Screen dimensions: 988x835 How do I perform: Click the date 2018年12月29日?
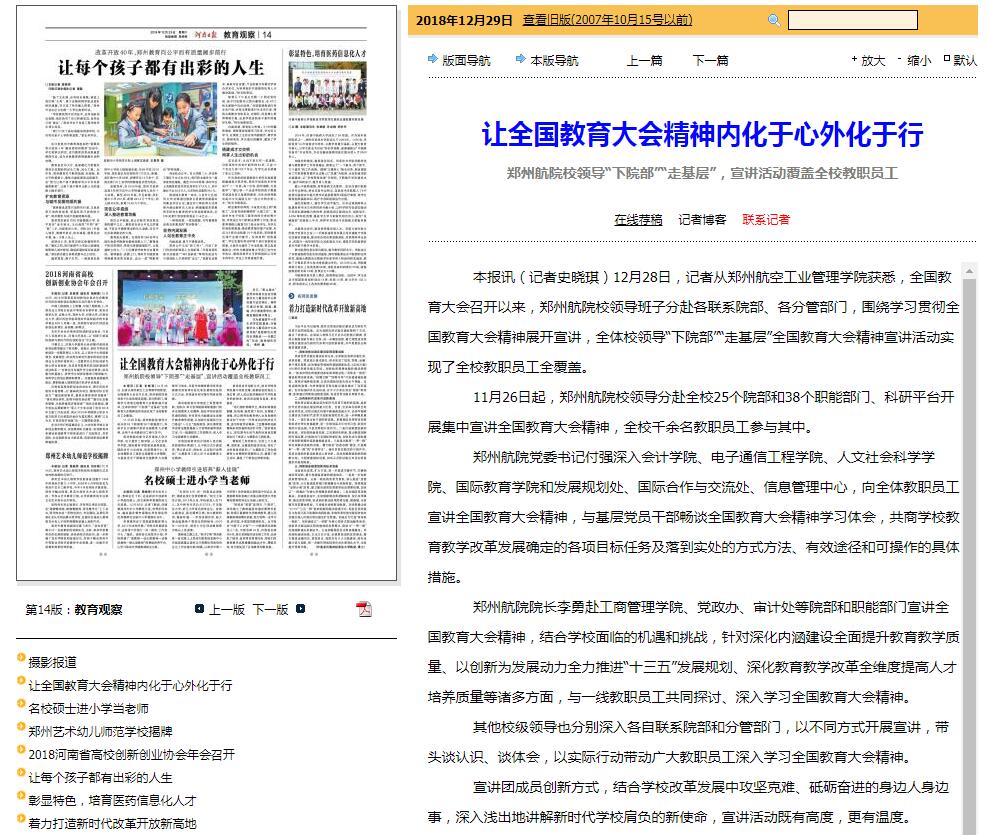464,20
